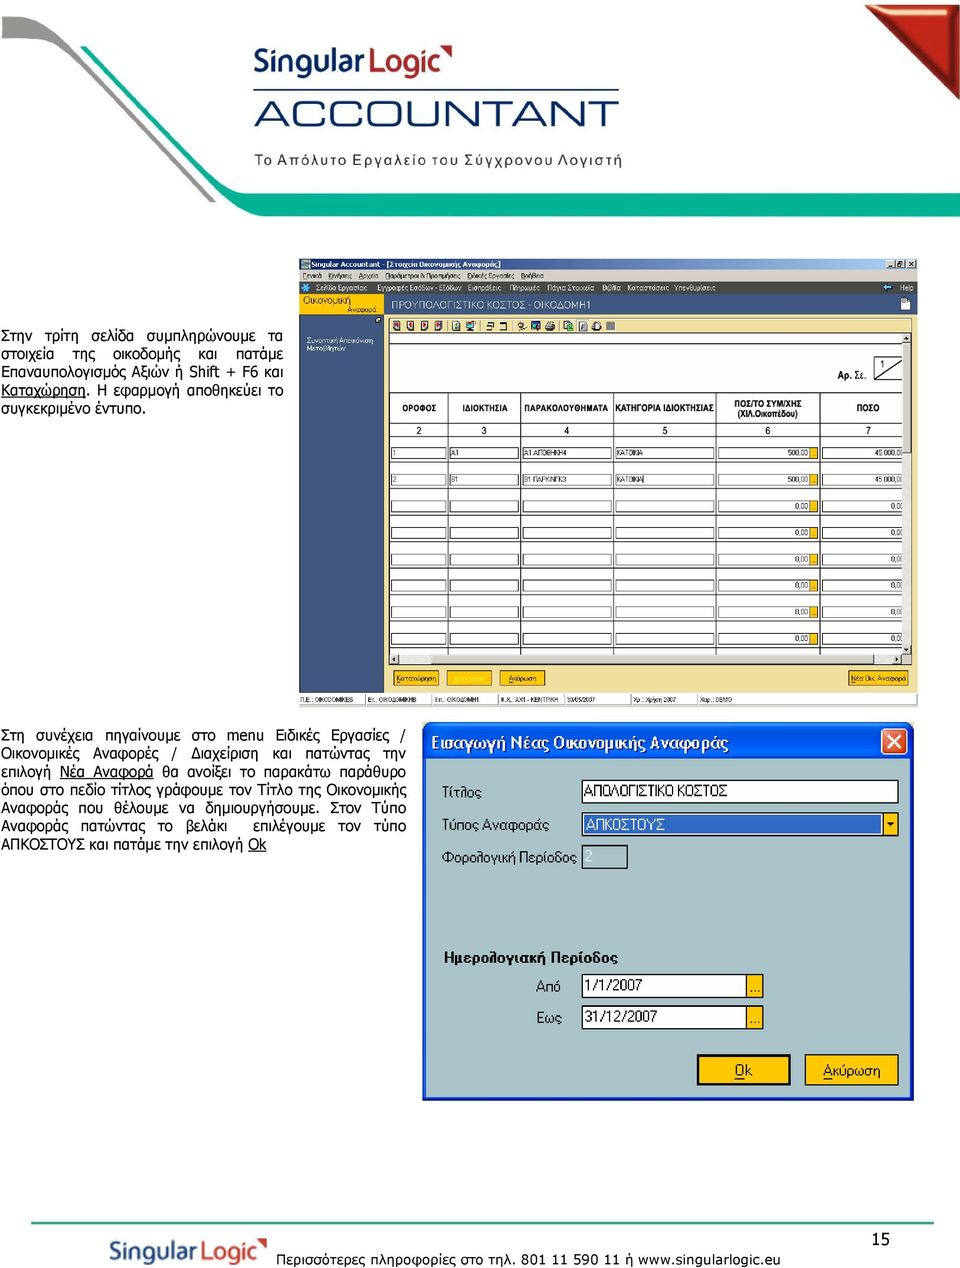Click the ΚΑΤΟΙΚΙΑ cell in row 2
The image size is (960, 1268).
(x=664, y=480)
